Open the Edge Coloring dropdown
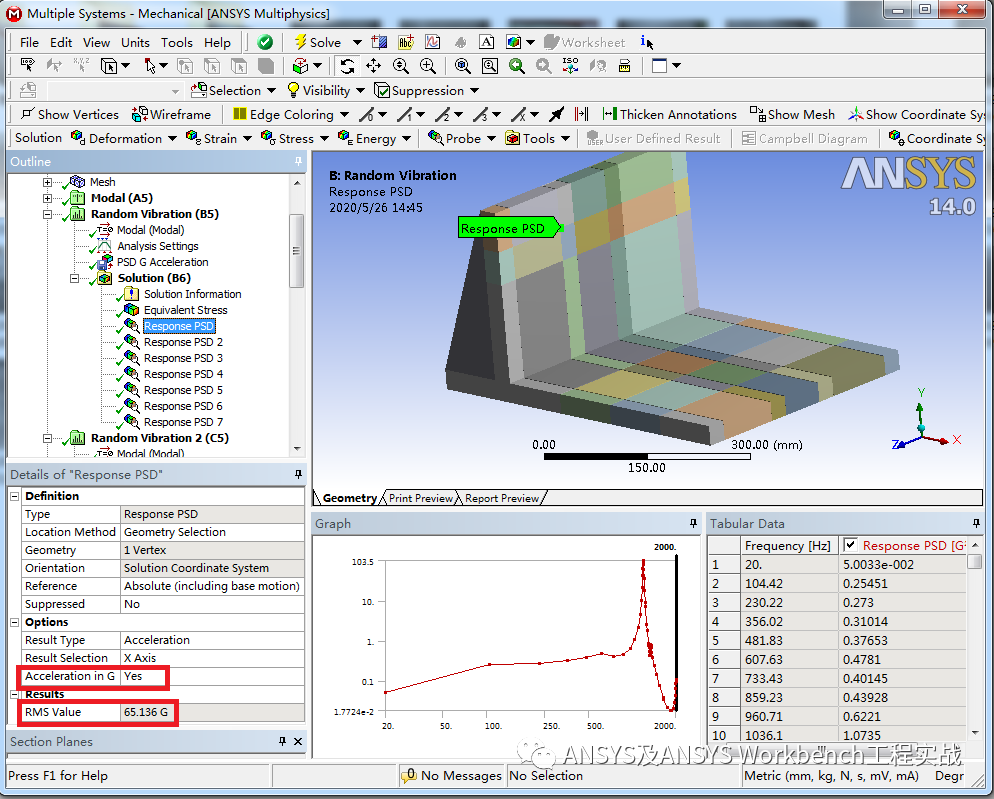Image resolution: width=994 pixels, height=799 pixels. 344,115
